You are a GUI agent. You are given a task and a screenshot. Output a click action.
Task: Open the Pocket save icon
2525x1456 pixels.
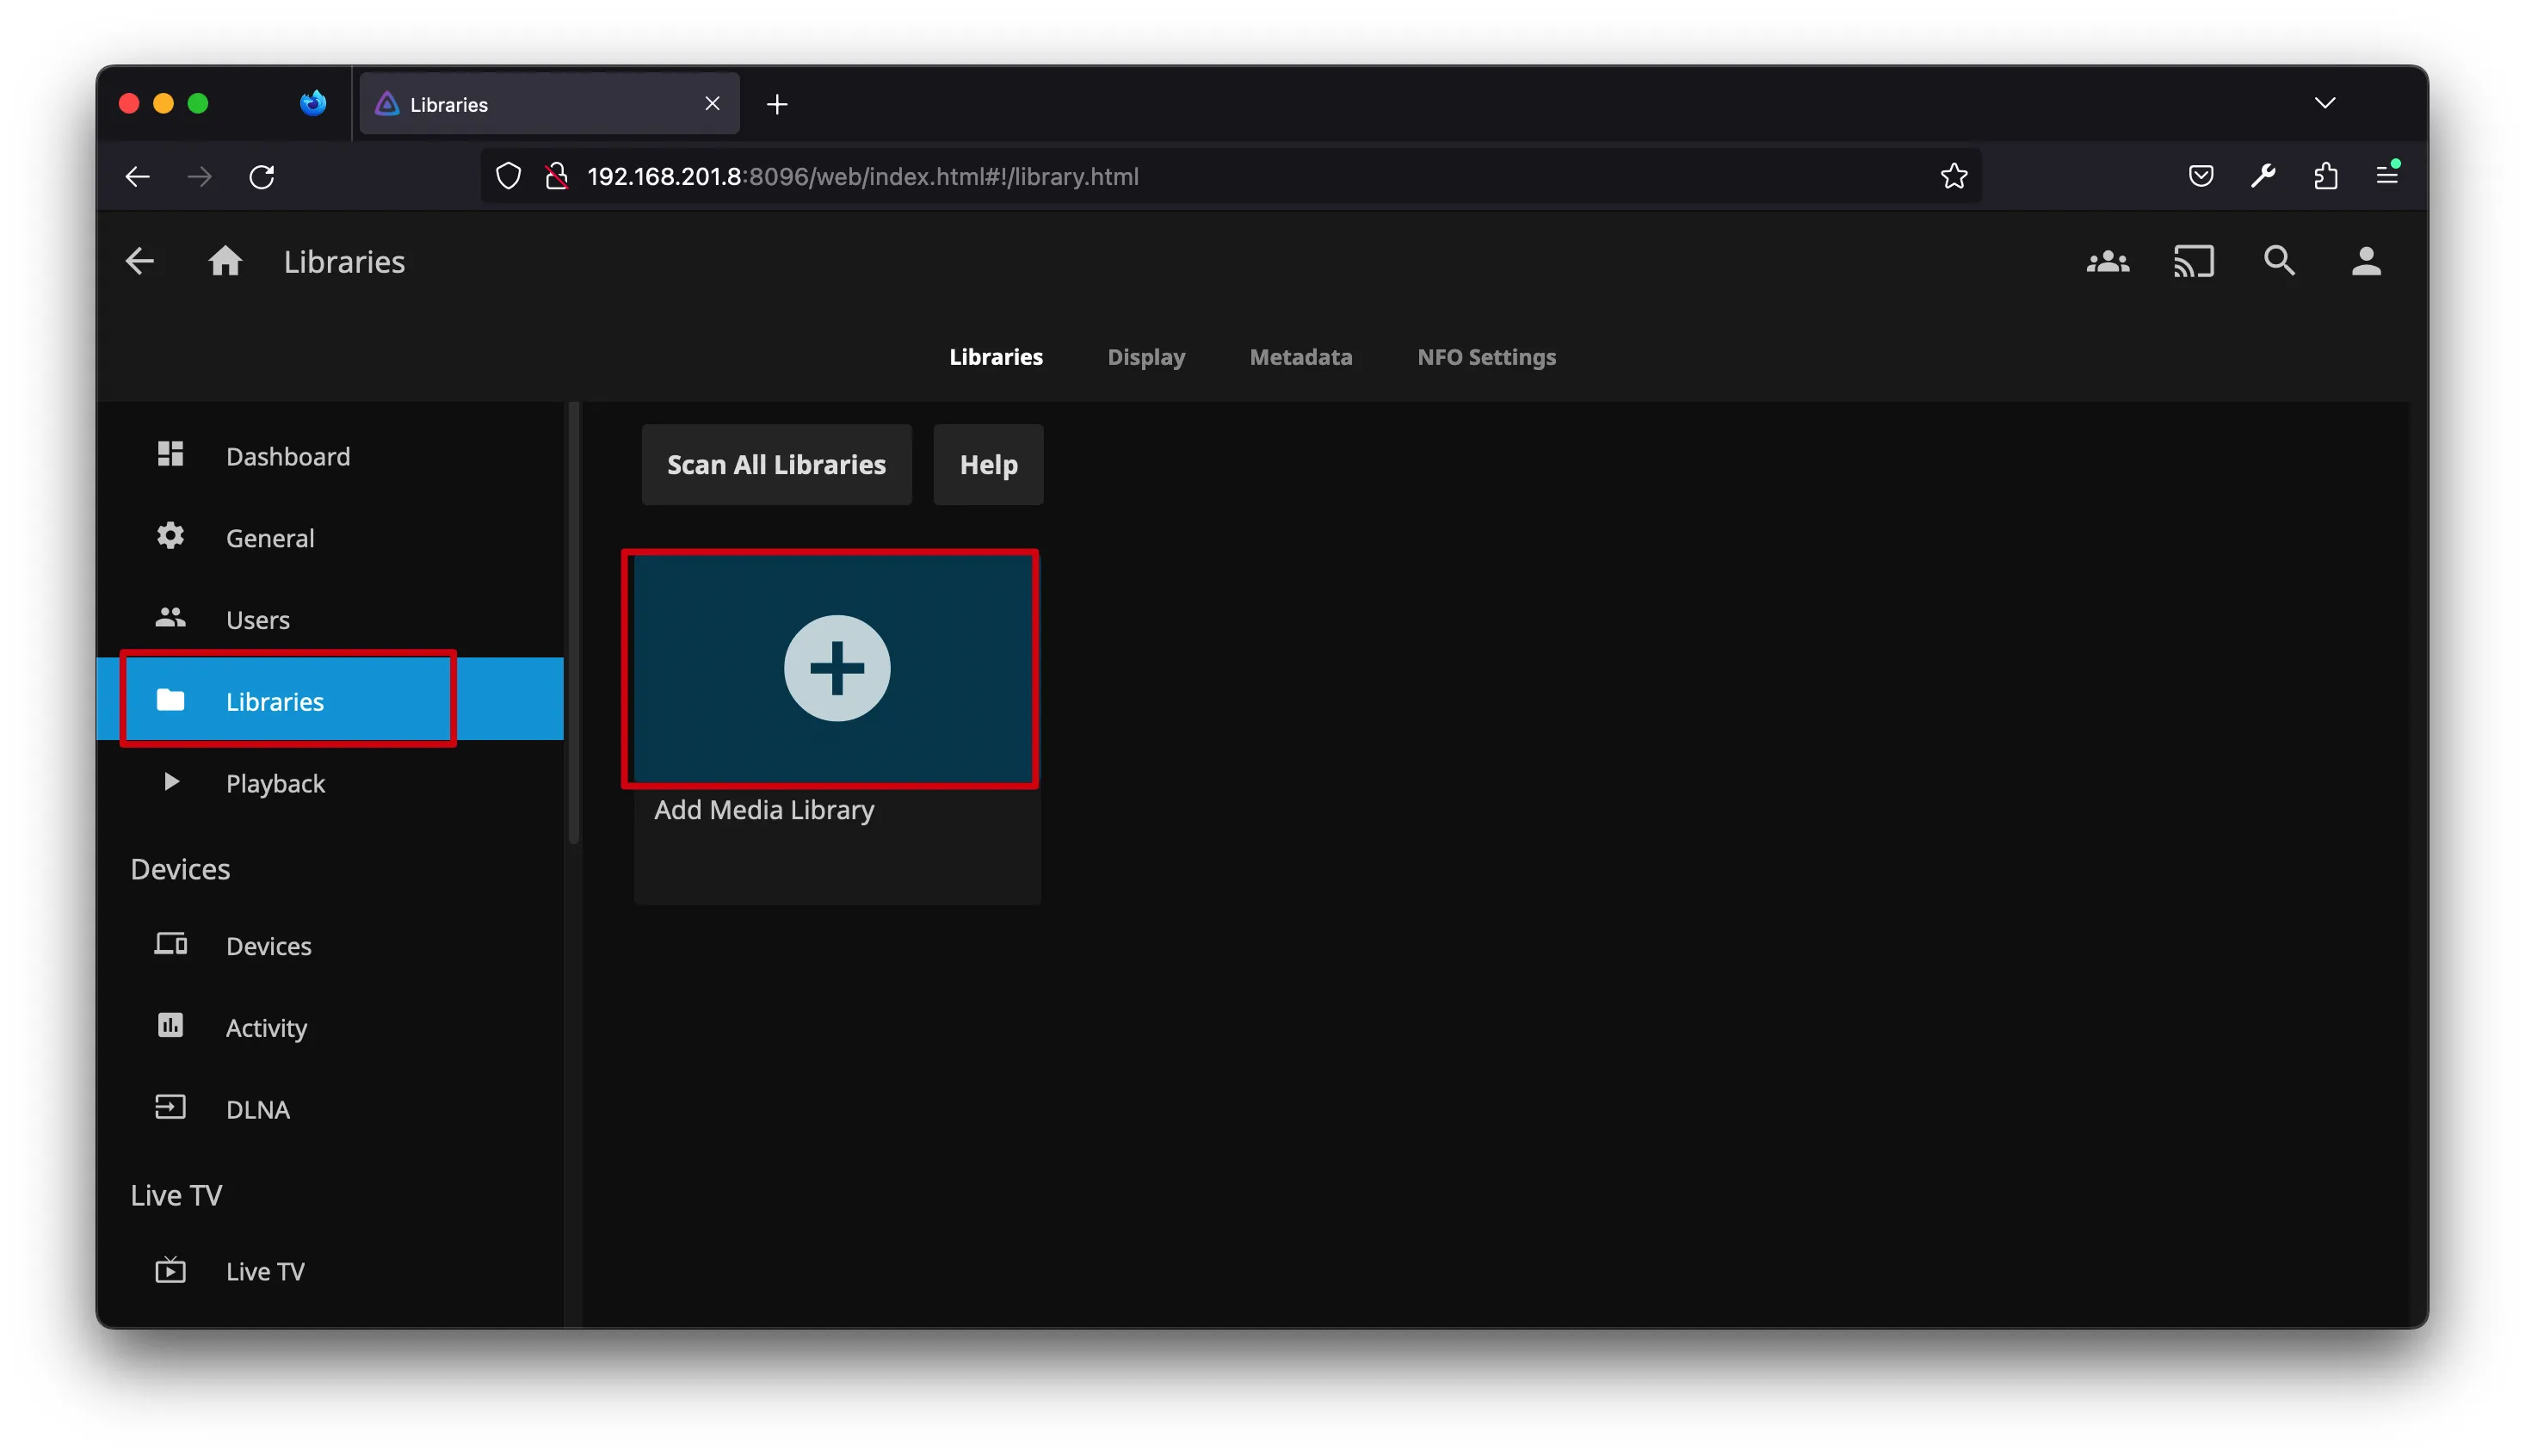coord(2201,176)
